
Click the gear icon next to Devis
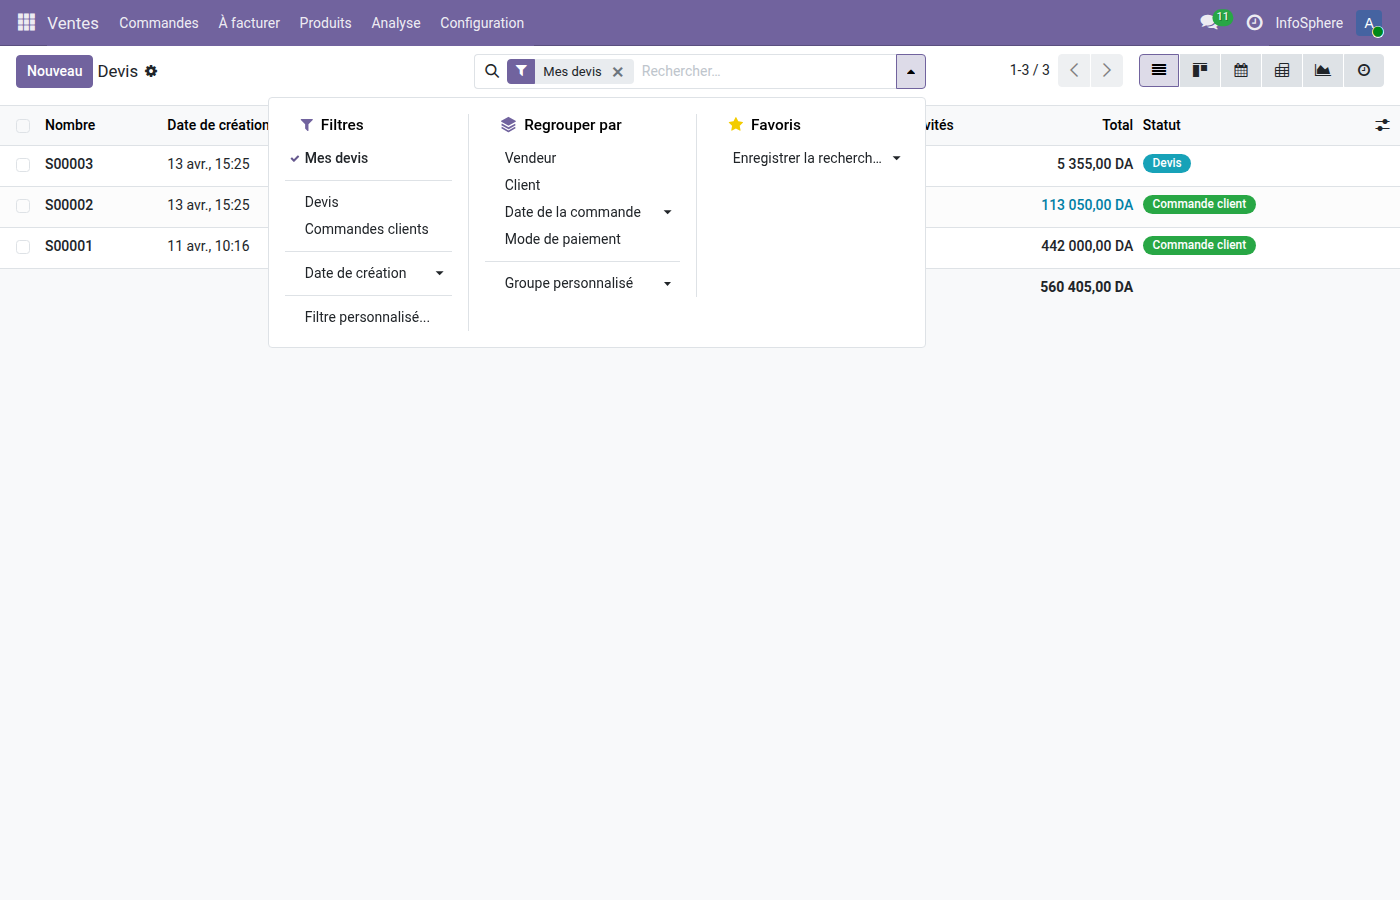point(150,71)
